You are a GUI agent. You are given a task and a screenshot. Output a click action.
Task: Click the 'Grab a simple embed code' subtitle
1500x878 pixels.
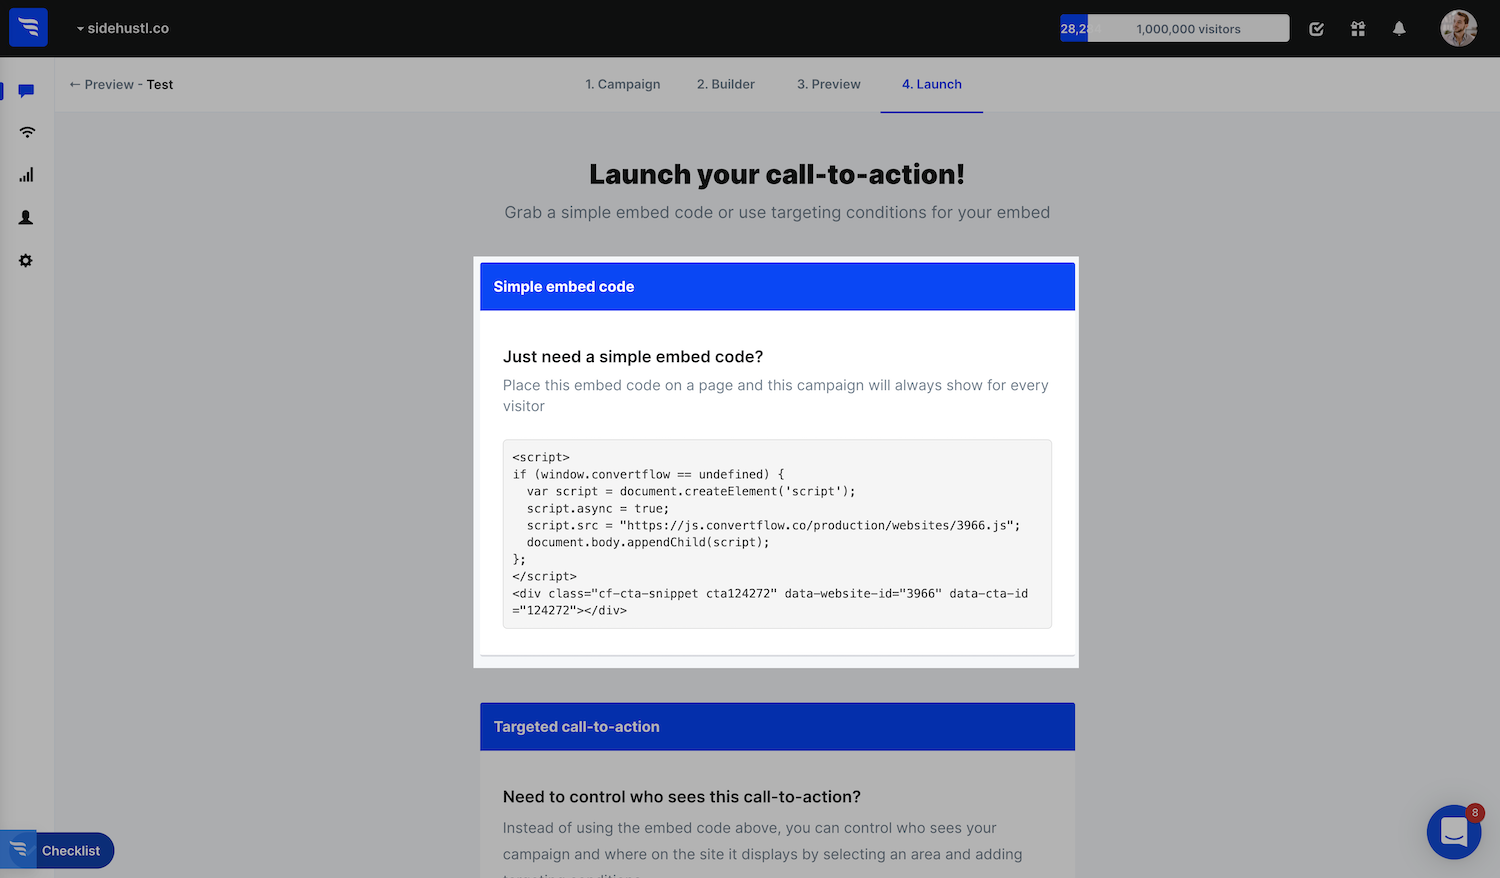pyautogui.click(x=777, y=213)
